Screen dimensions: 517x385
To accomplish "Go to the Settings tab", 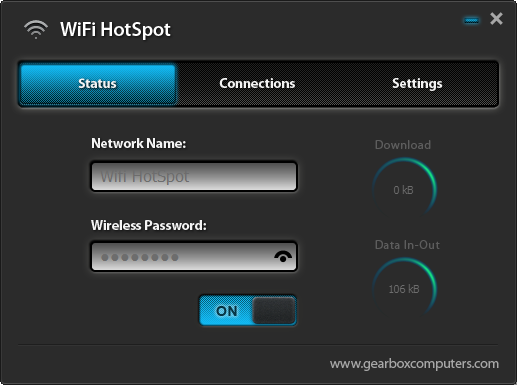I will tap(417, 84).
